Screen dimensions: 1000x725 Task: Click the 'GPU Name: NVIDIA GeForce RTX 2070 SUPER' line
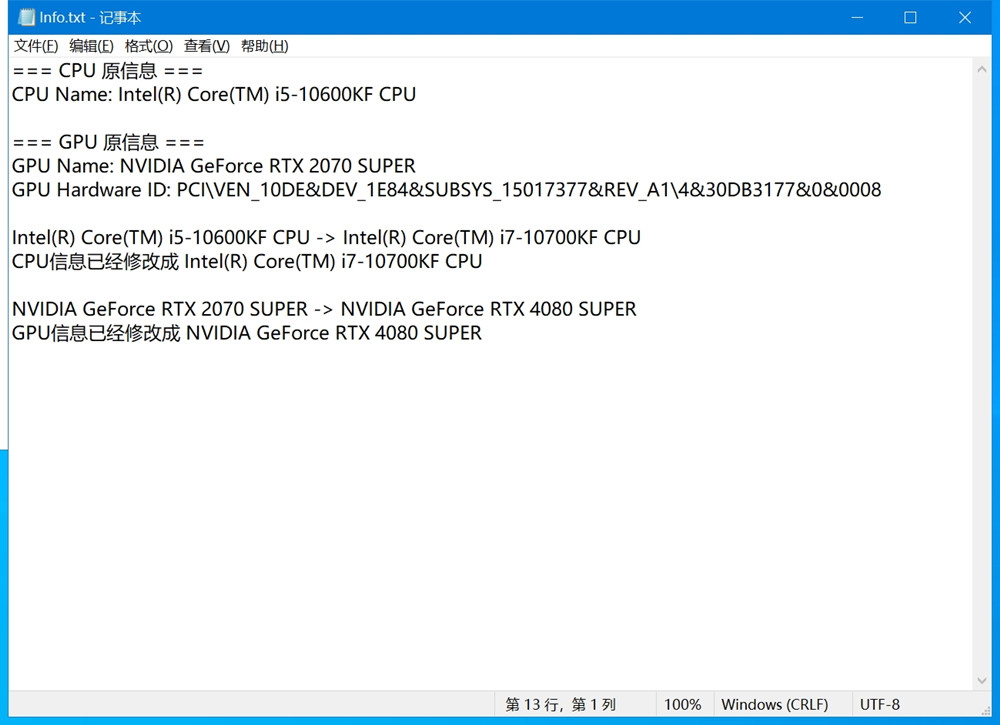(214, 166)
